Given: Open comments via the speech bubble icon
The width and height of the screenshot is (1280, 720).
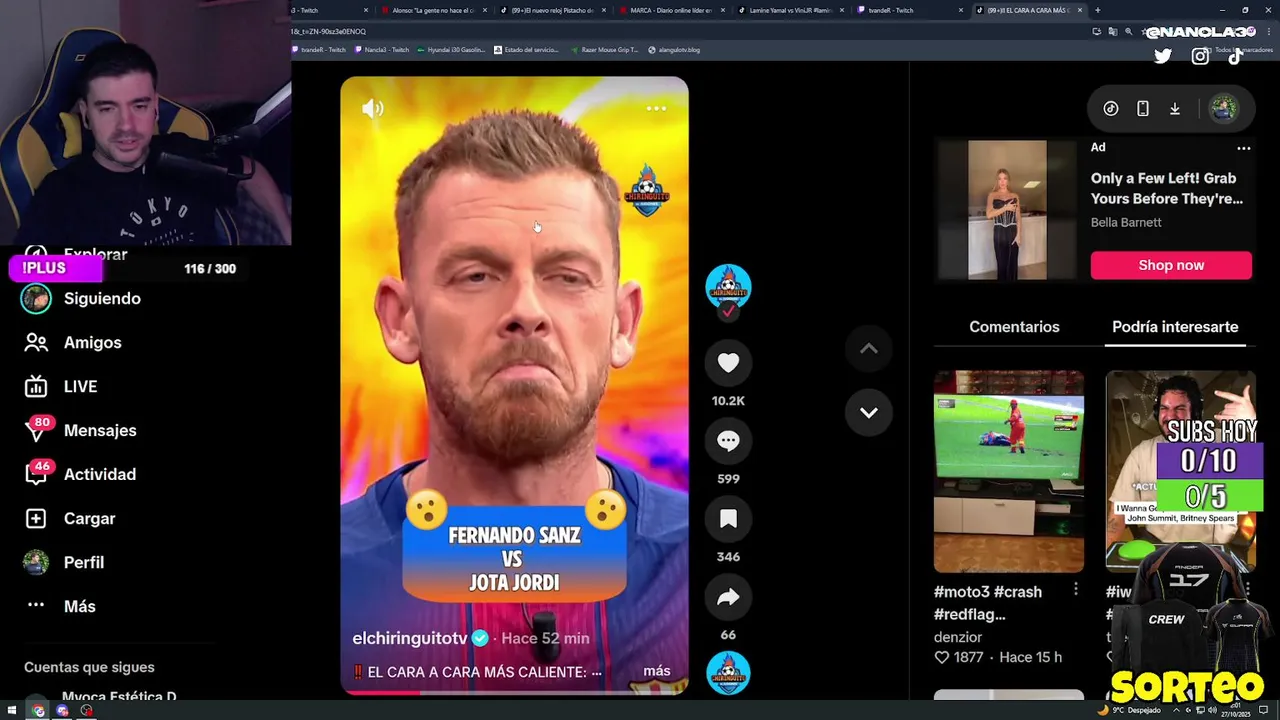Looking at the screenshot, I should point(728,441).
